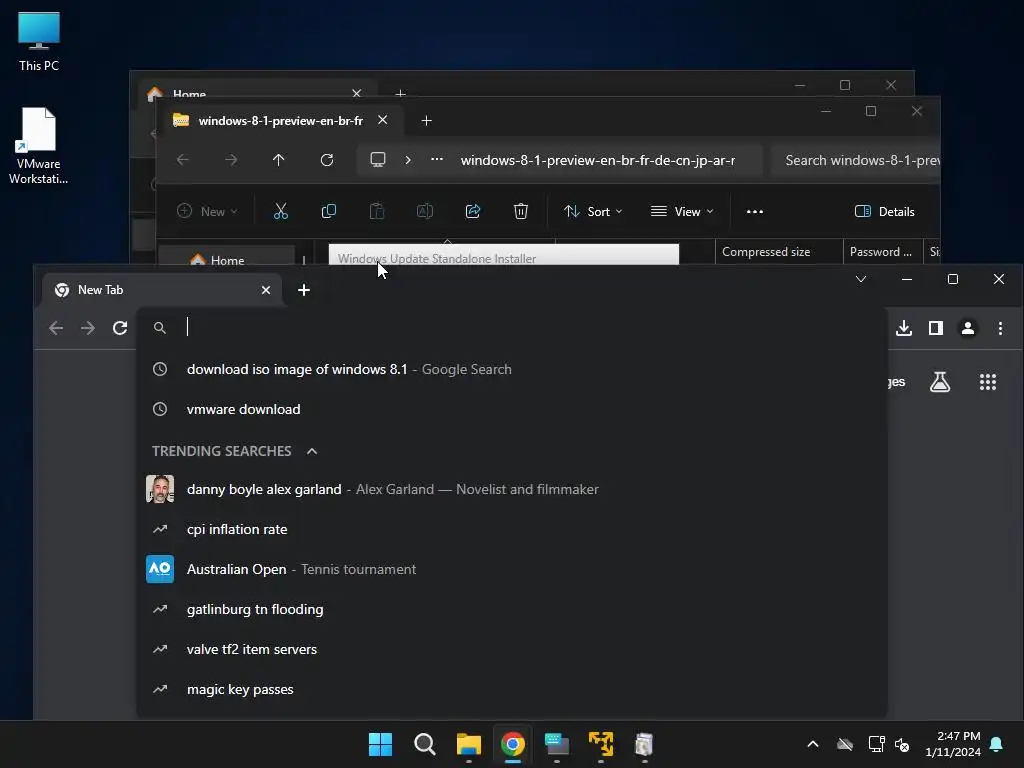Add a new tab in Chrome

pyautogui.click(x=304, y=290)
